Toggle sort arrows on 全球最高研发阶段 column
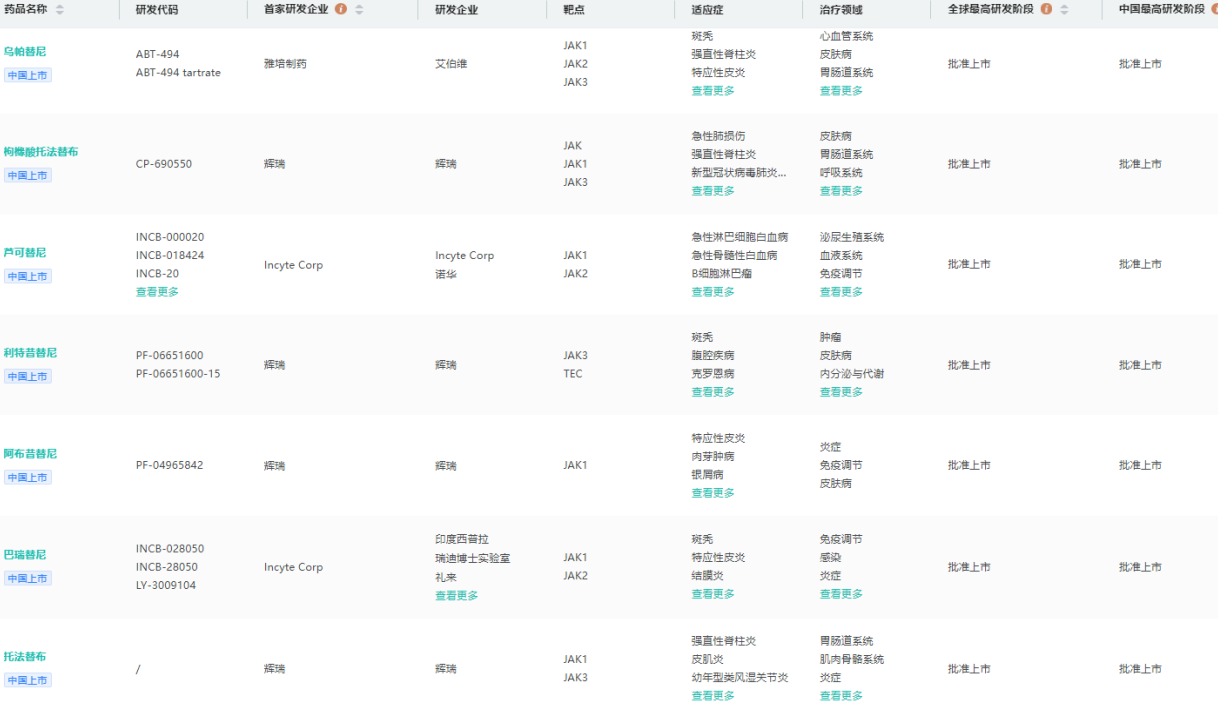This screenshot has height=703, width=1218. click(1064, 9)
